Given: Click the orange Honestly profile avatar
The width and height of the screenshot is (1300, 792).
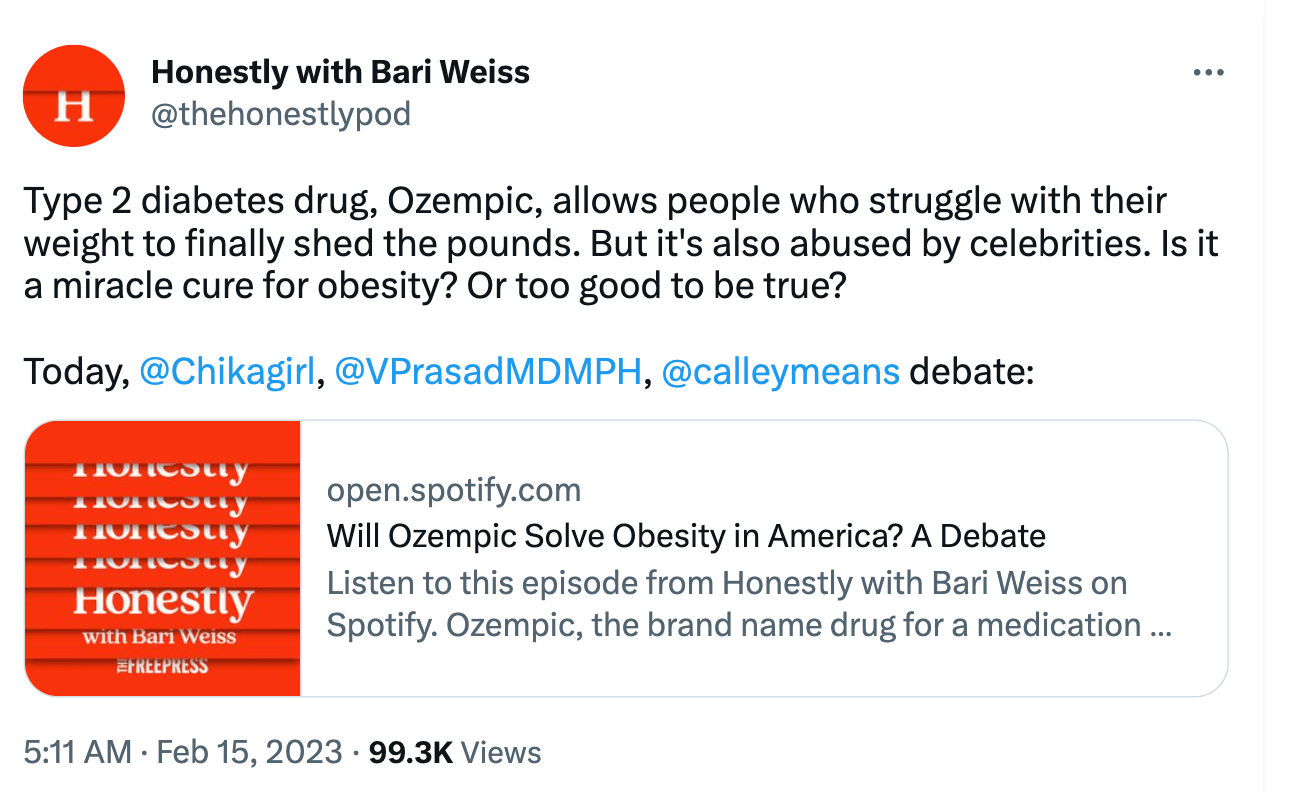Looking at the screenshot, I should tap(73, 96).
